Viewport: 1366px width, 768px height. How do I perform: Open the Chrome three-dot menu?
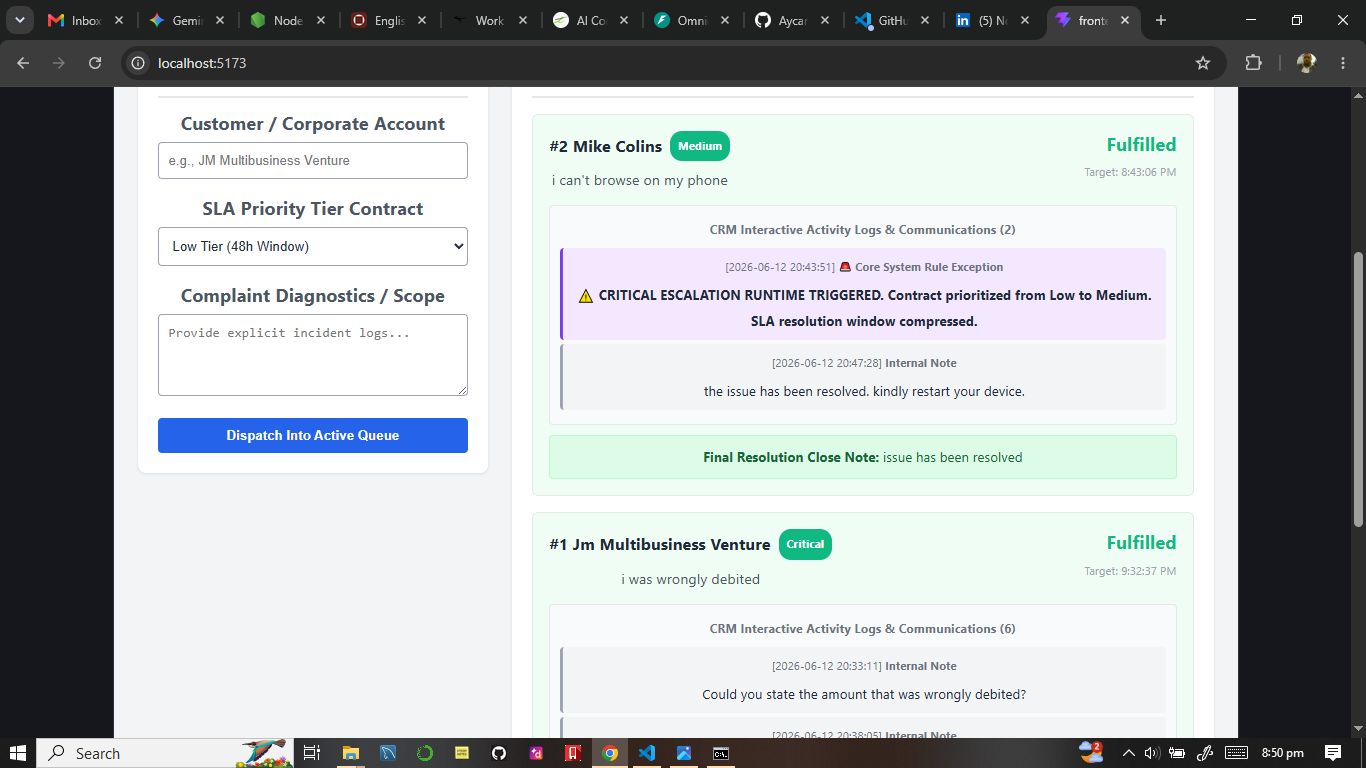pos(1342,63)
